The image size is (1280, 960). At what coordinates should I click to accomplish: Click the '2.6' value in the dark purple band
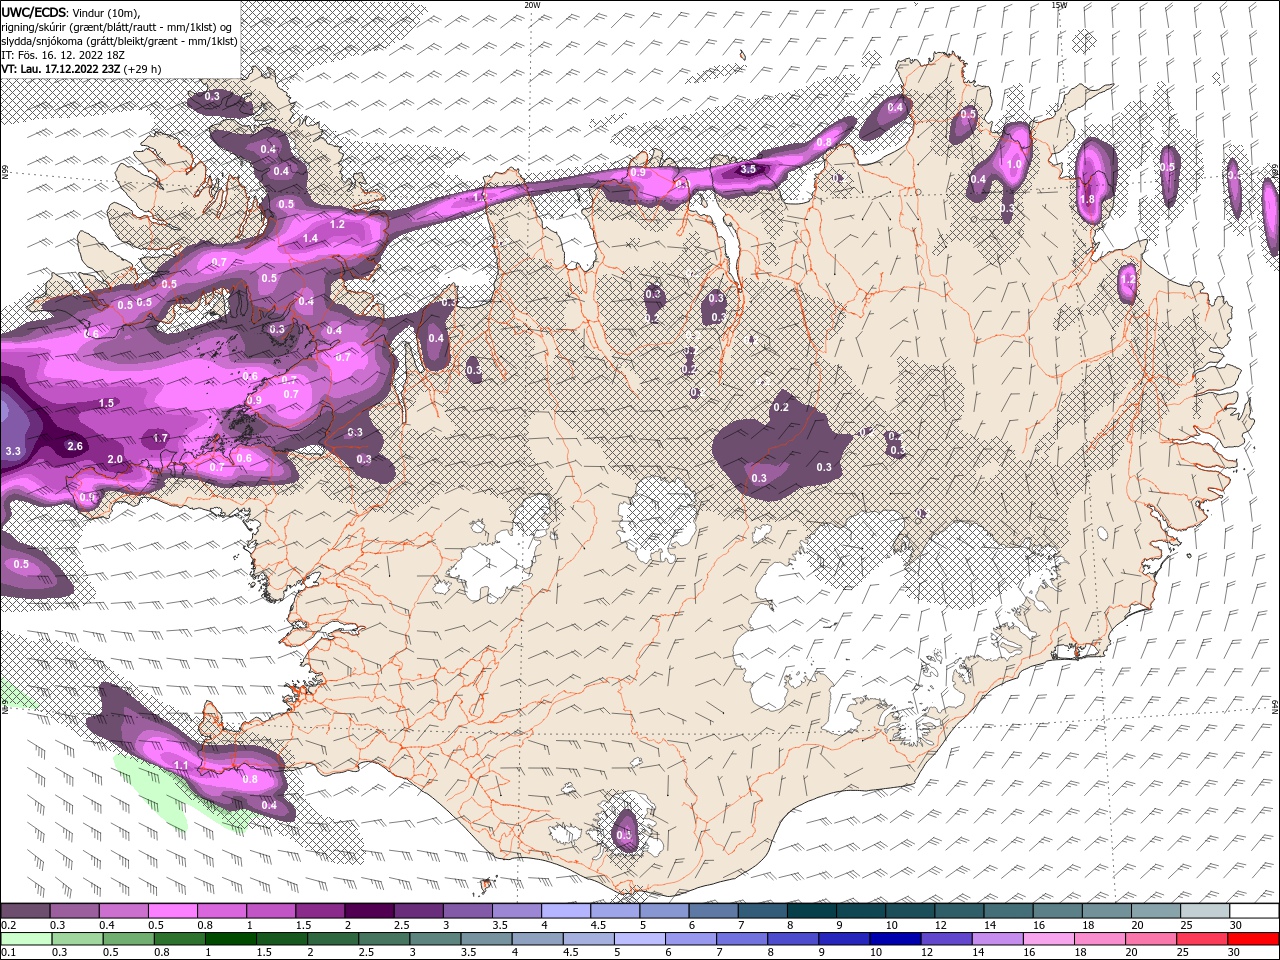pyautogui.click(x=75, y=446)
